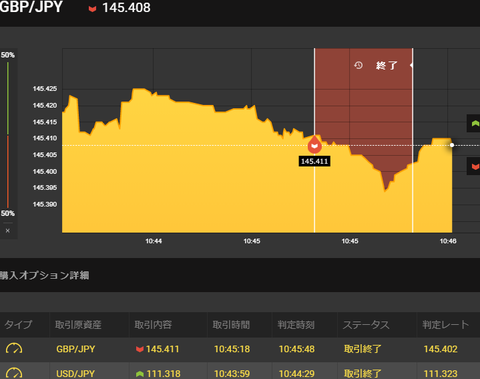Click 取引終了 status in USD/JPY row
The width and height of the screenshot is (480, 379).
362,374
